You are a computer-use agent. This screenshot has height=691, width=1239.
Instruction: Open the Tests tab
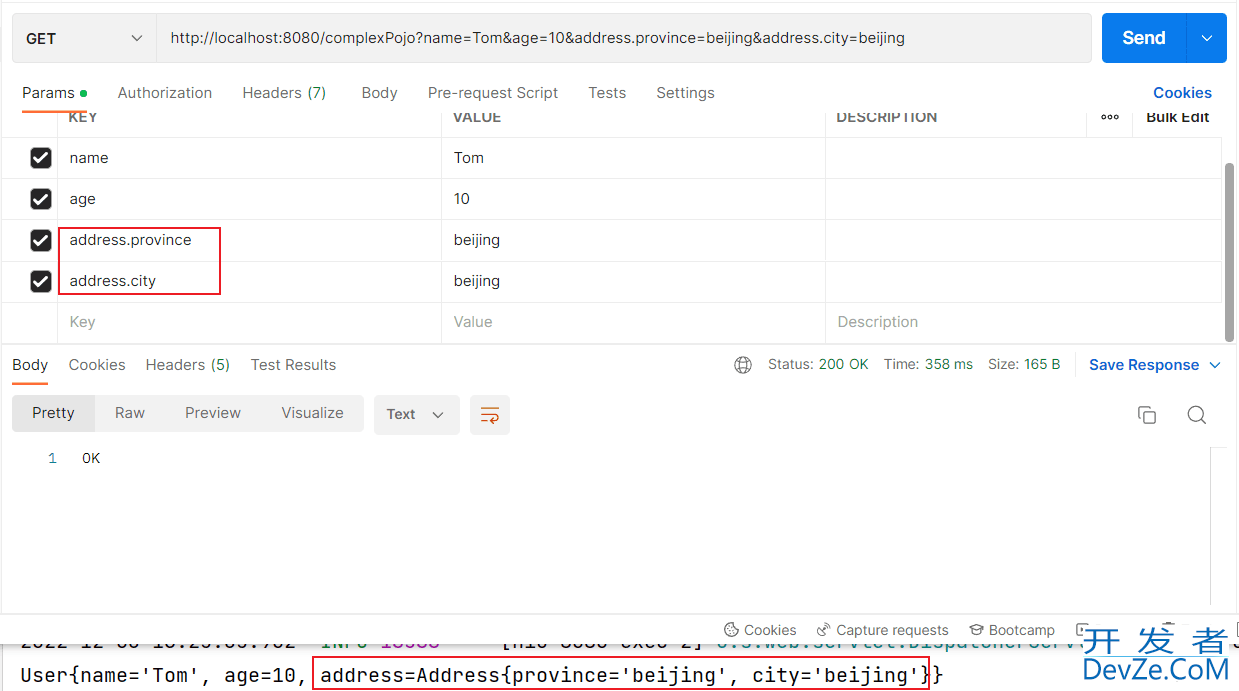click(x=607, y=93)
